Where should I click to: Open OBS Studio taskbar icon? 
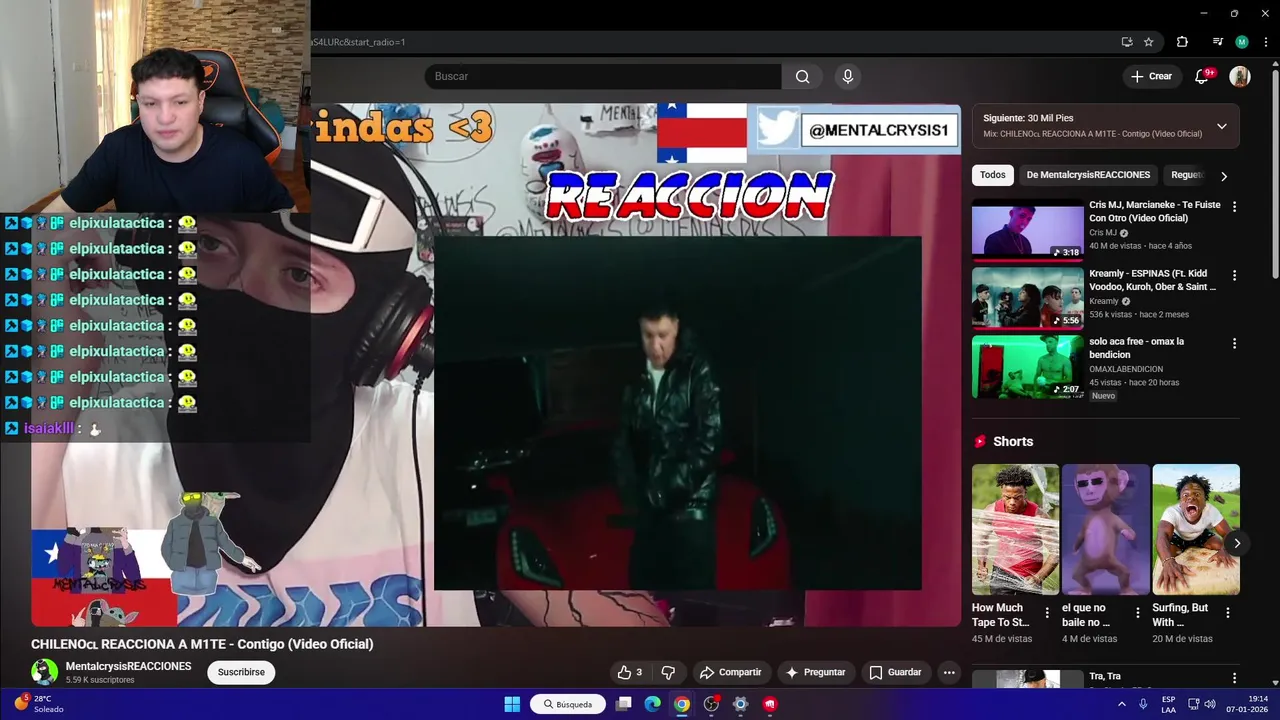(711, 704)
